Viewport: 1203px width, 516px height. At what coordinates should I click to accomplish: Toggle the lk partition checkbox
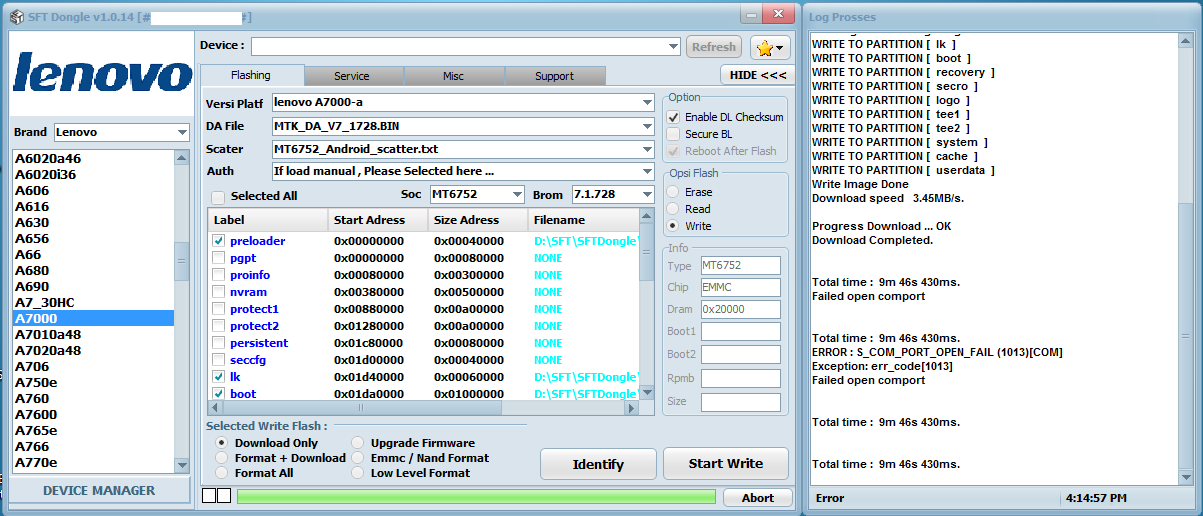[218, 377]
